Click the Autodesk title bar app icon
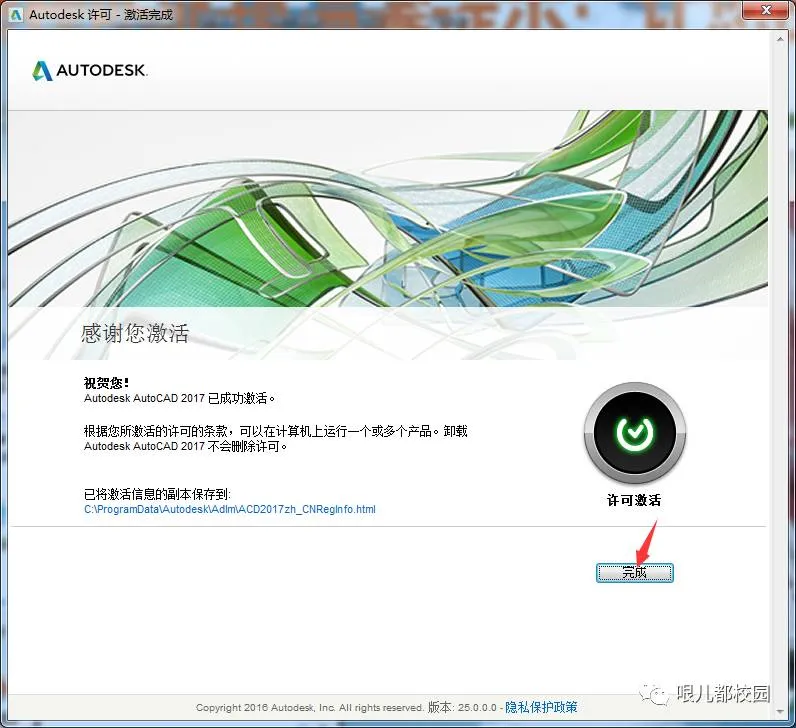Image resolution: width=796 pixels, height=728 pixels. pos(16,14)
